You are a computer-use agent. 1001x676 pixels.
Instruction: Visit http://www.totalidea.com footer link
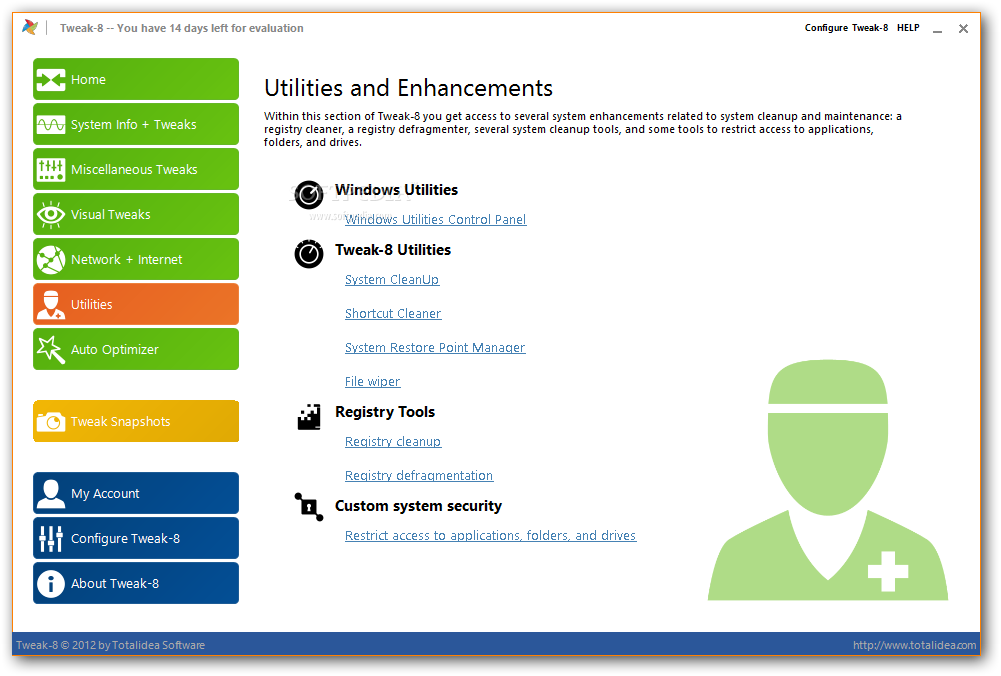coord(914,645)
